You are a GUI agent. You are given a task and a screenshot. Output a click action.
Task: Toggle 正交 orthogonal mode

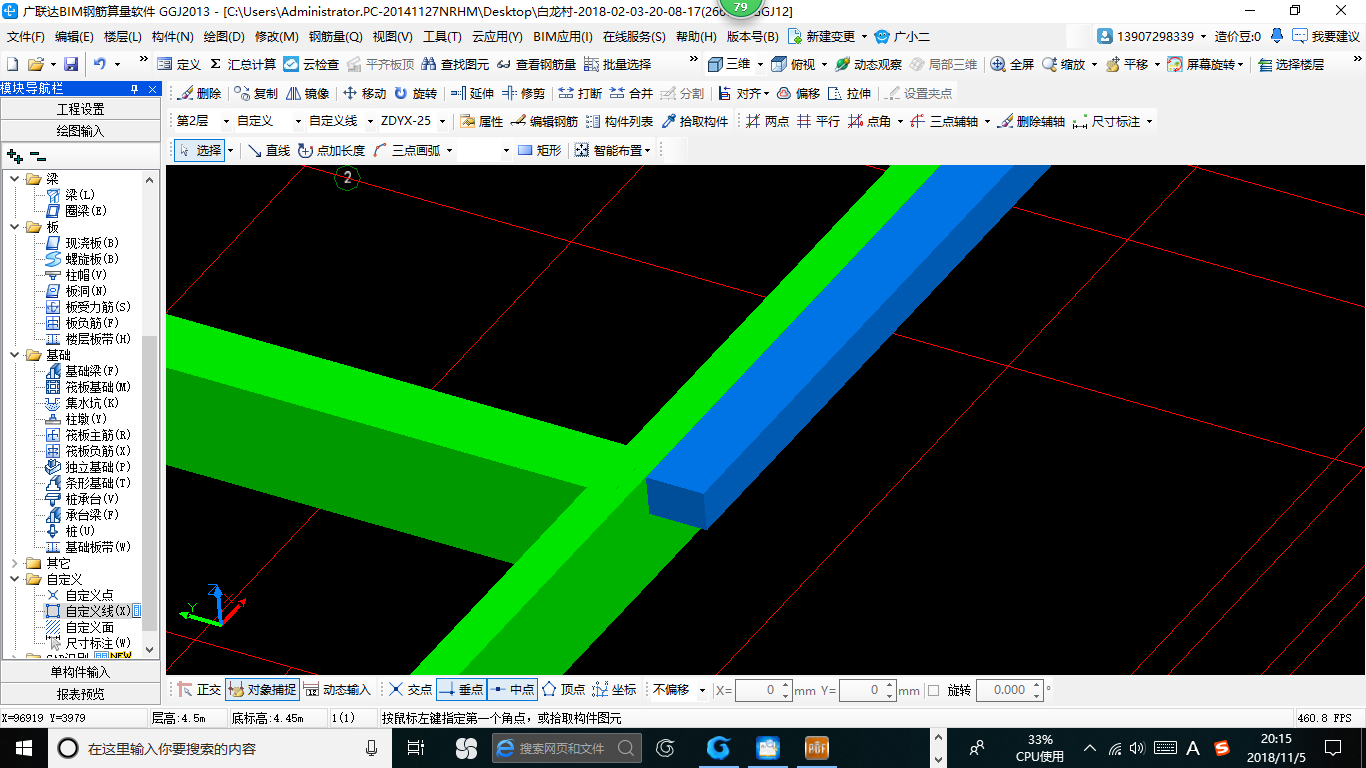tap(199, 690)
